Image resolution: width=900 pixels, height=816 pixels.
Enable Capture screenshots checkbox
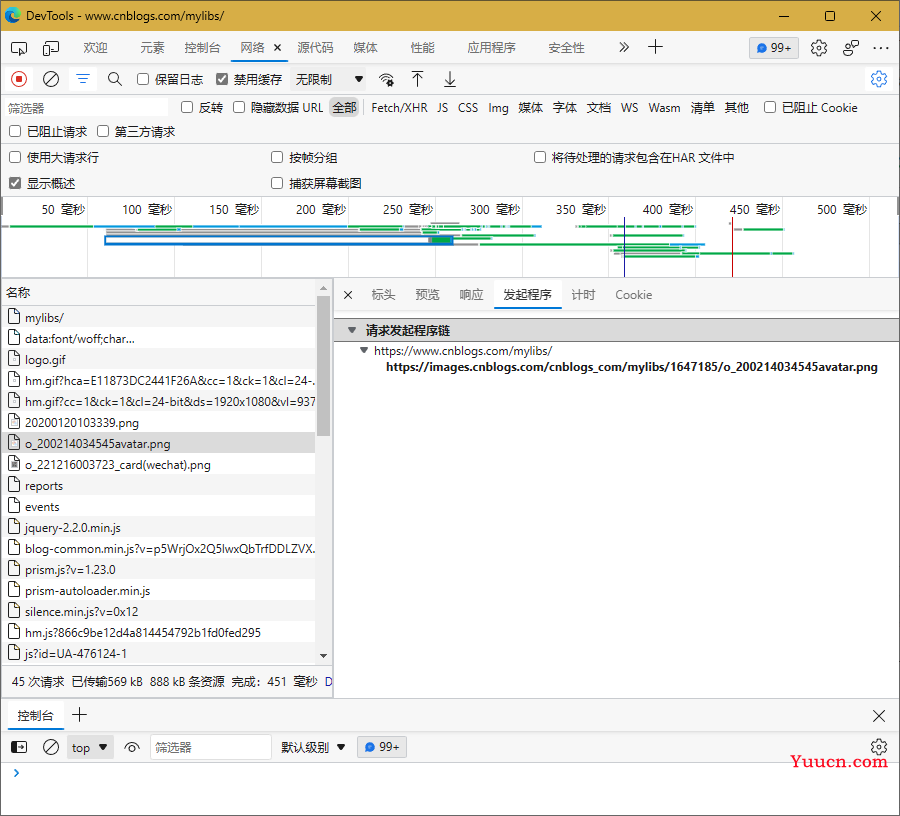tap(277, 183)
